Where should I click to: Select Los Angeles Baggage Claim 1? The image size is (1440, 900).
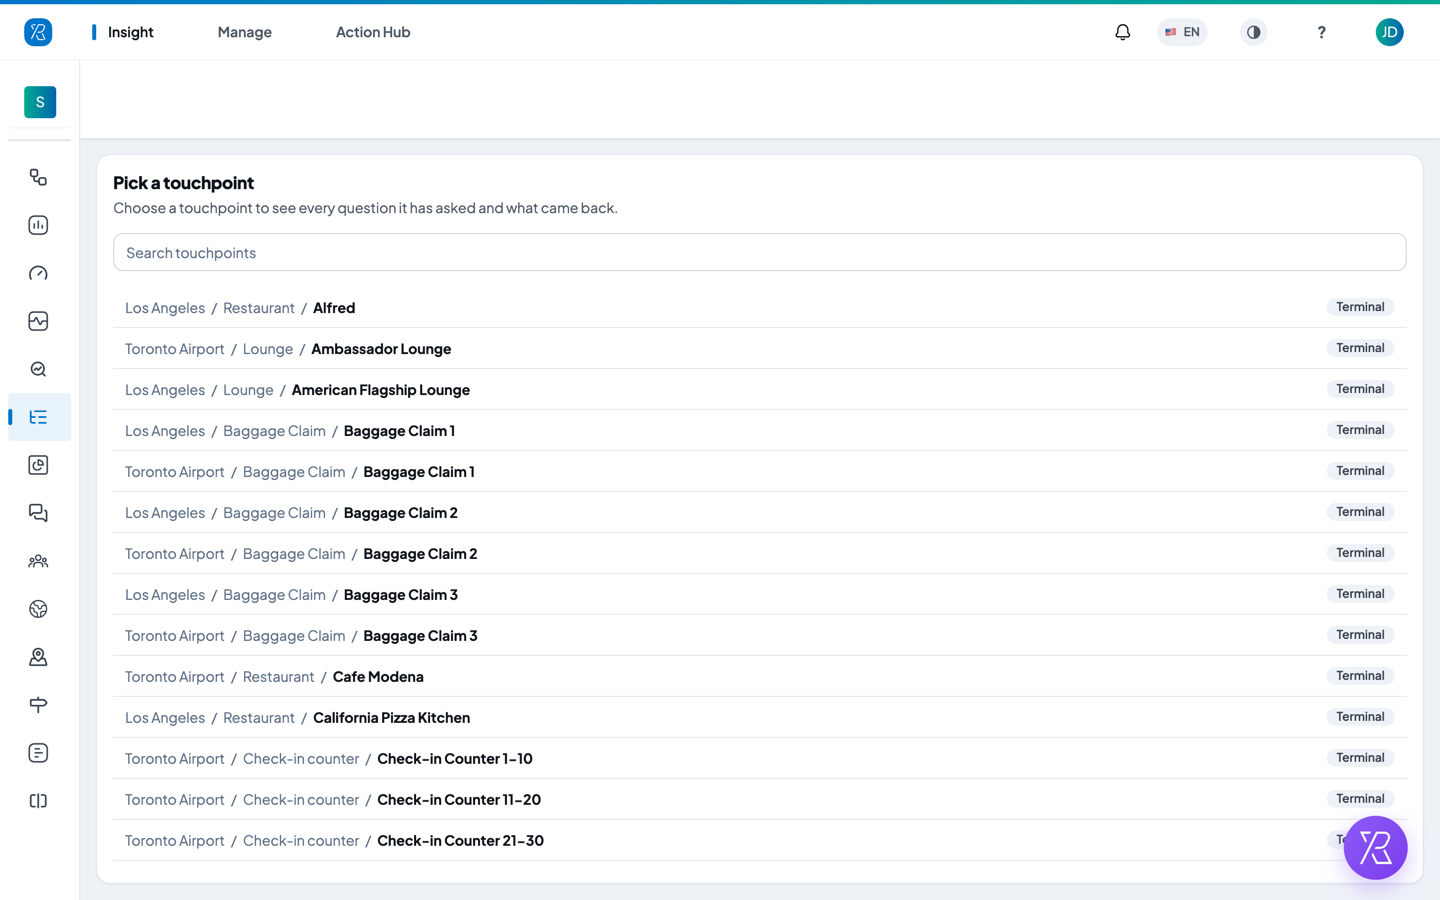click(760, 431)
